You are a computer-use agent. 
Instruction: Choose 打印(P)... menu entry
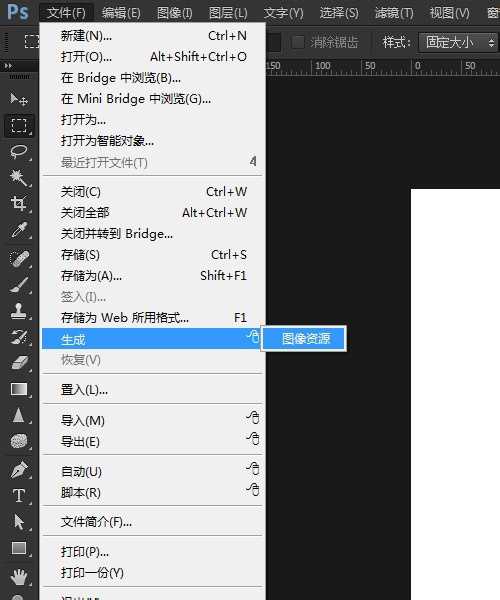(x=152, y=552)
